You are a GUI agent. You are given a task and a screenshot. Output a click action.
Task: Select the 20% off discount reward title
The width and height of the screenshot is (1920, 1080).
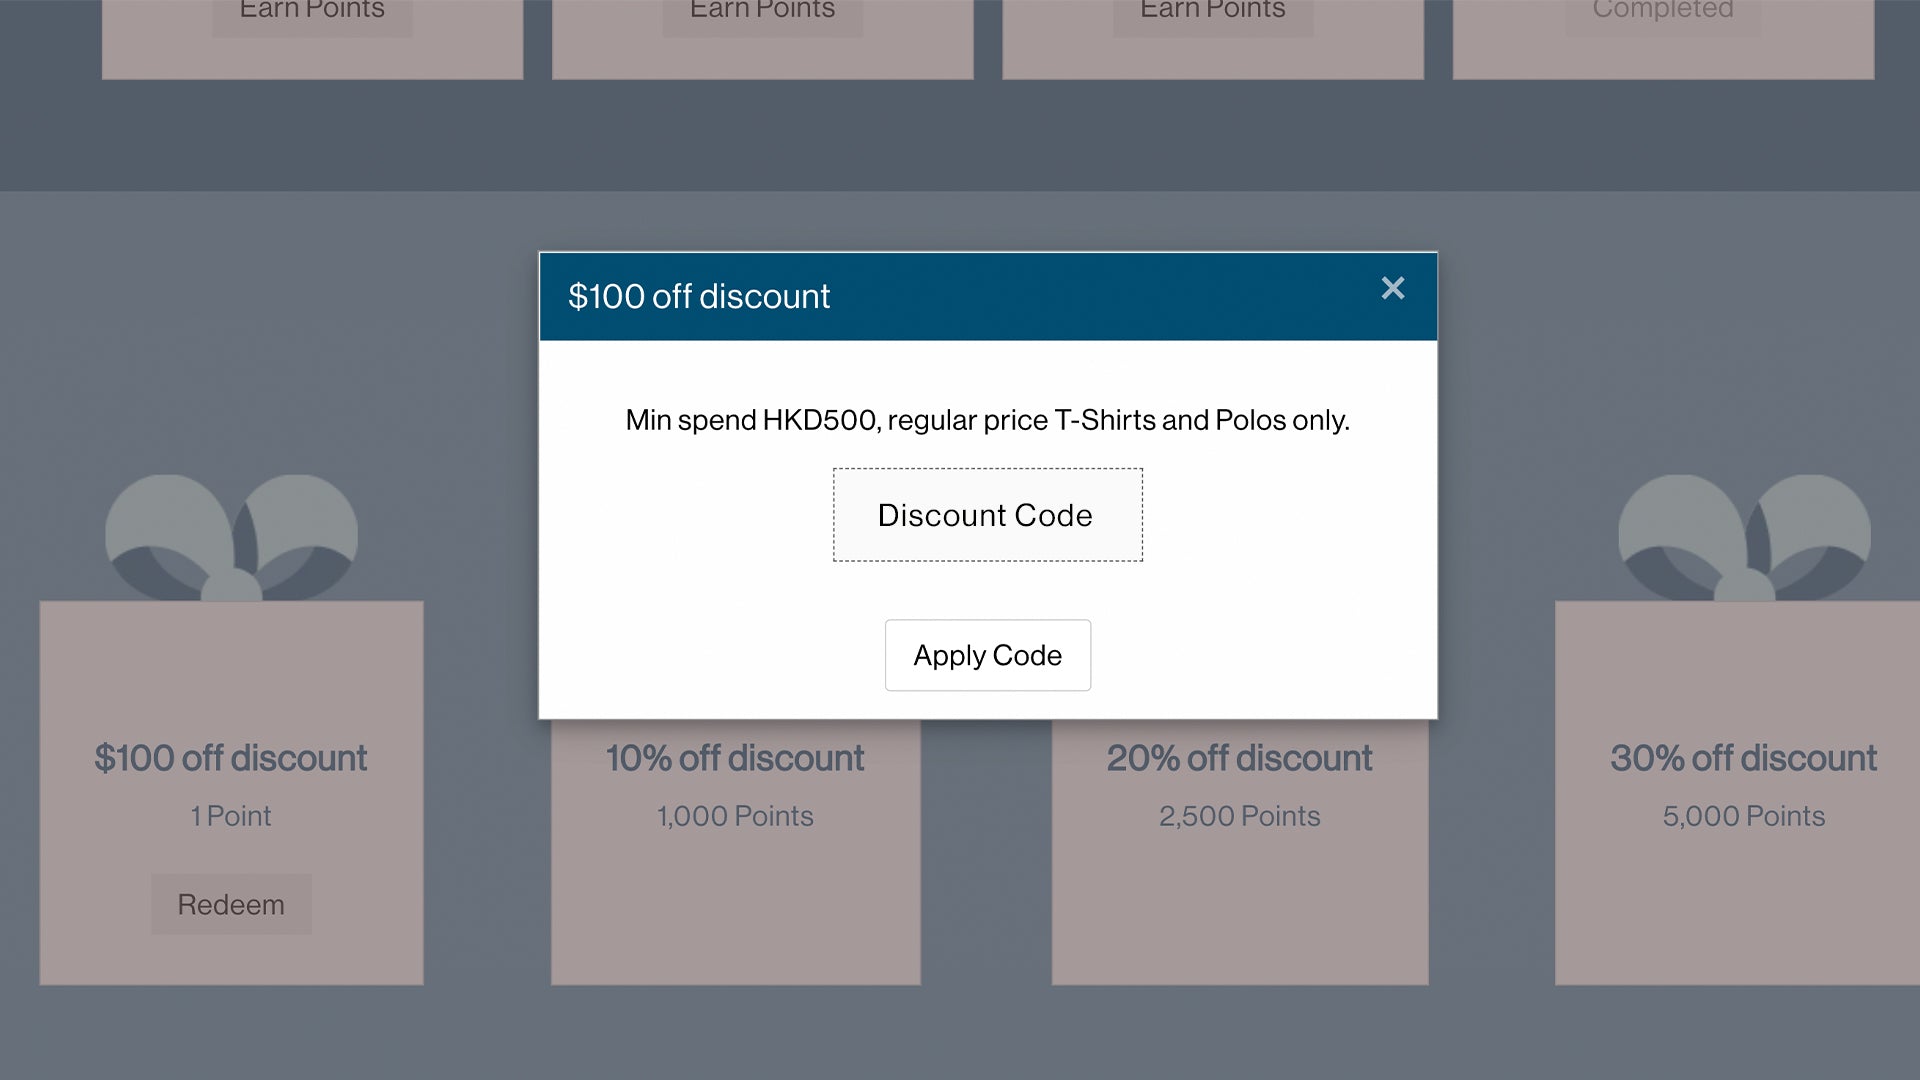(1239, 758)
